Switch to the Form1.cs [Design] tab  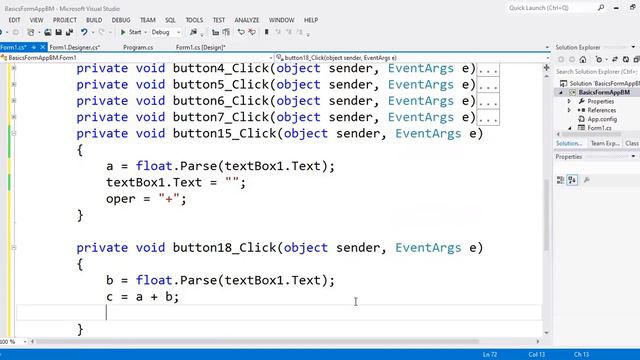click(201, 47)
